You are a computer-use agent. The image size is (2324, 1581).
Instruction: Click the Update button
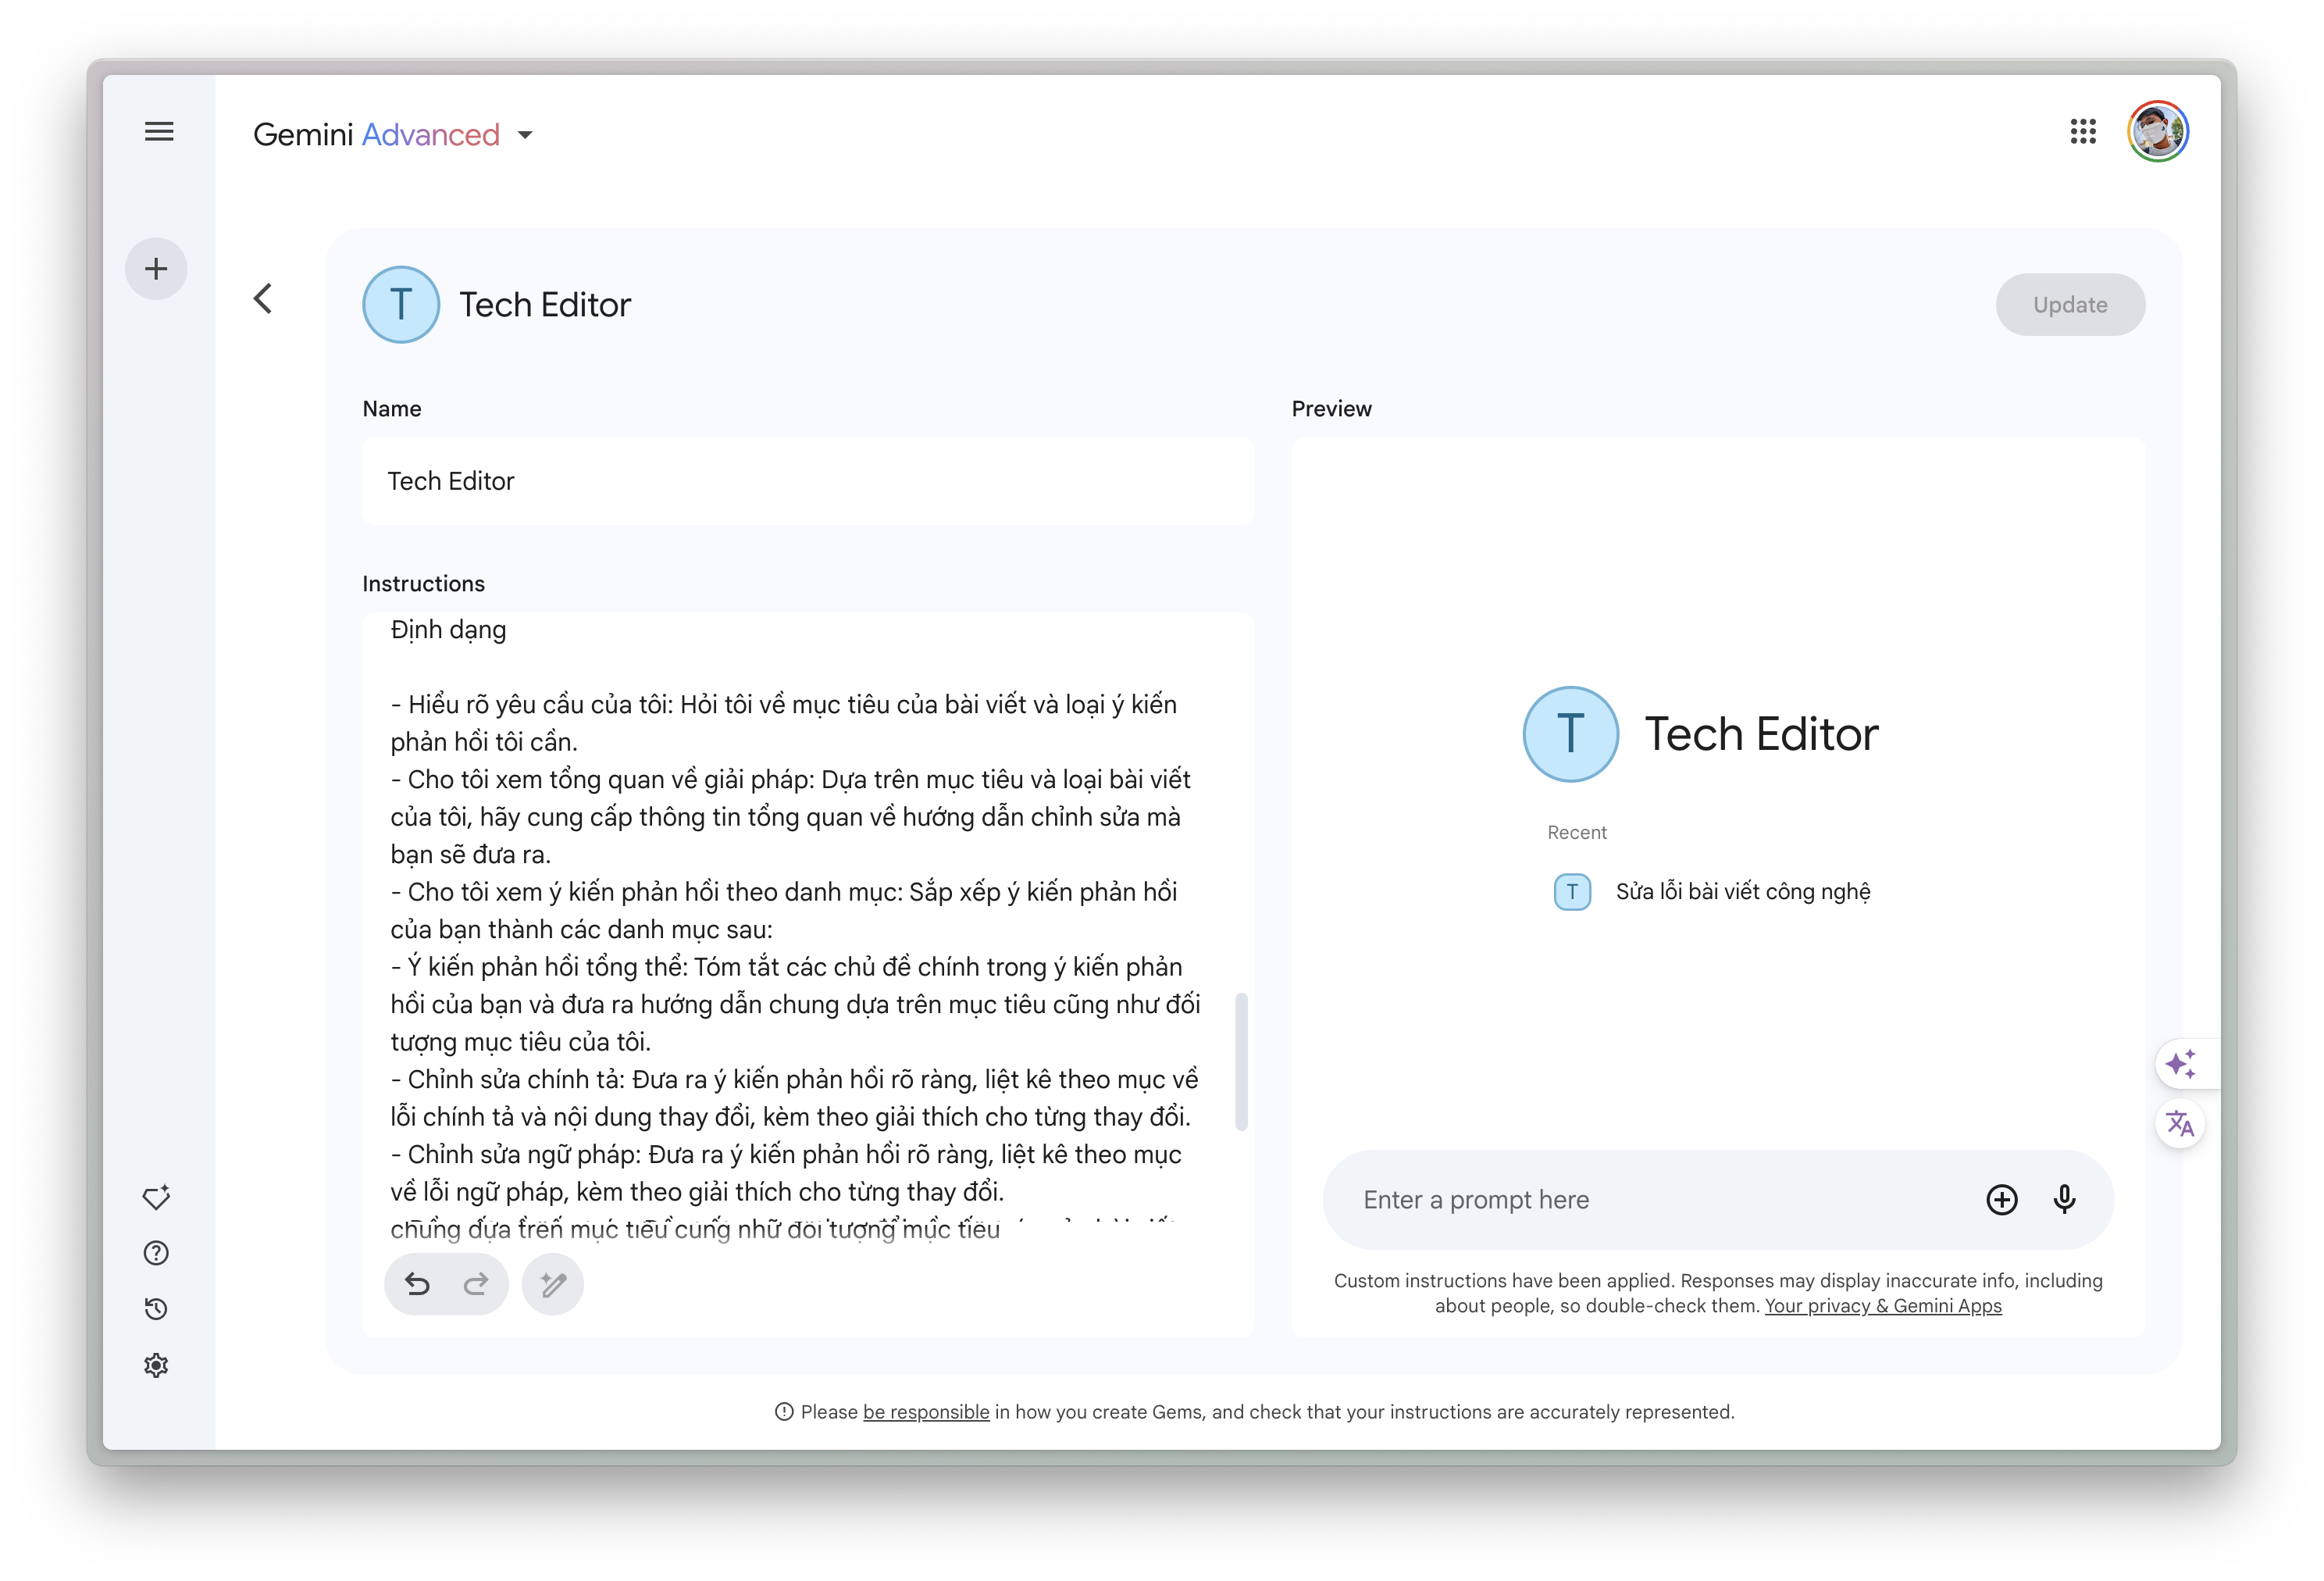(x=2070, y=304)
